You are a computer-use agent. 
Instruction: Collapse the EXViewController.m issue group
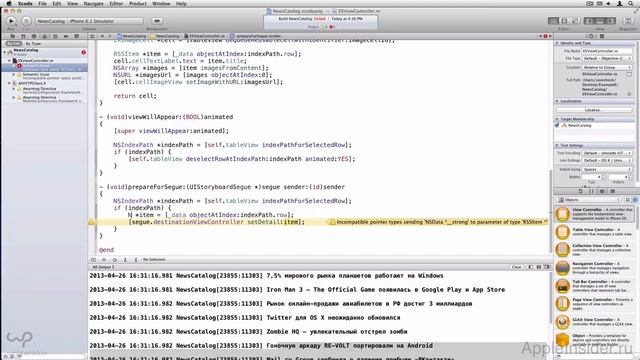[9, 60]
